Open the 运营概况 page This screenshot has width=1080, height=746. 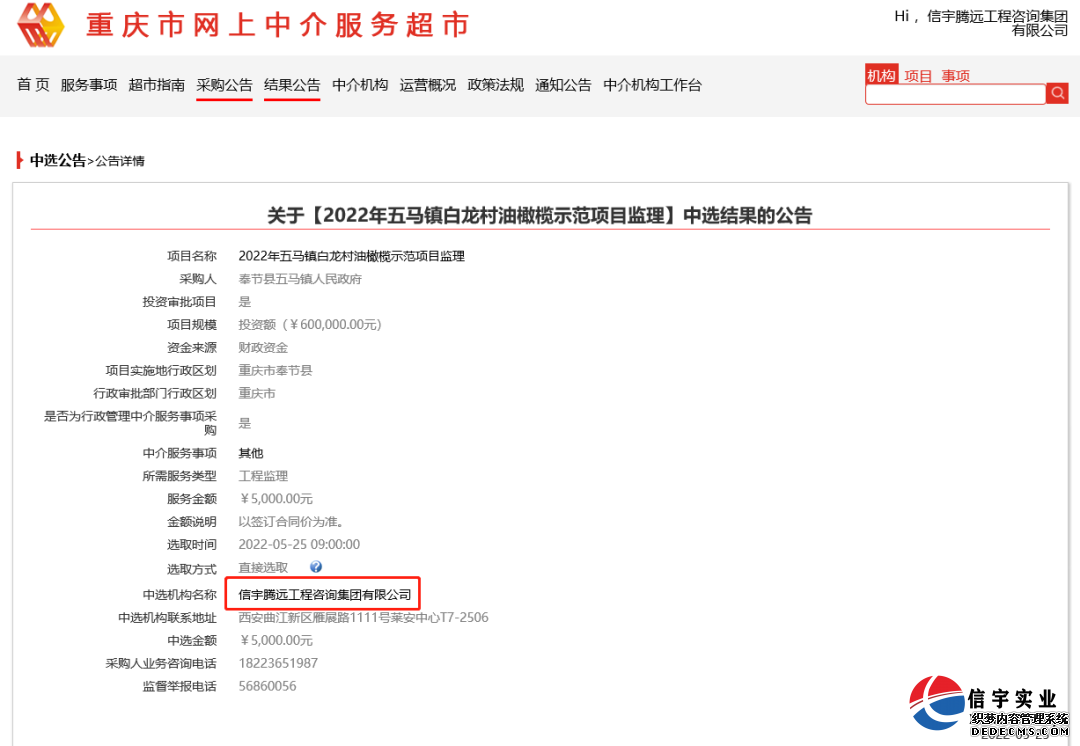[427, 85]
